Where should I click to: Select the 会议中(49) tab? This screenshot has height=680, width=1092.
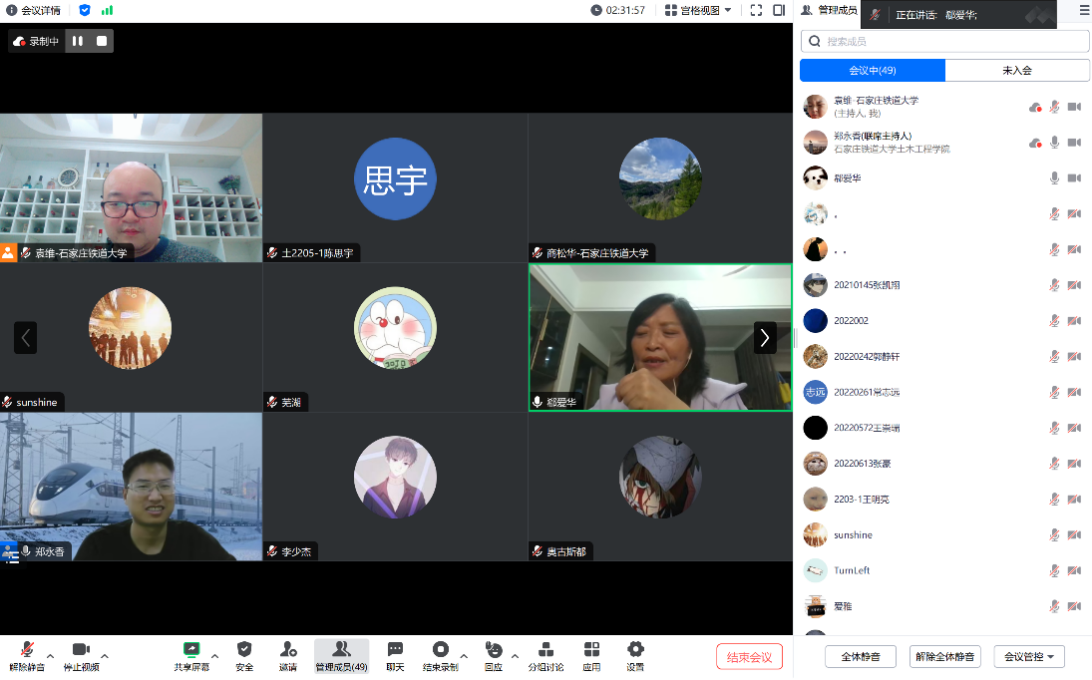[x=872, y=71]
